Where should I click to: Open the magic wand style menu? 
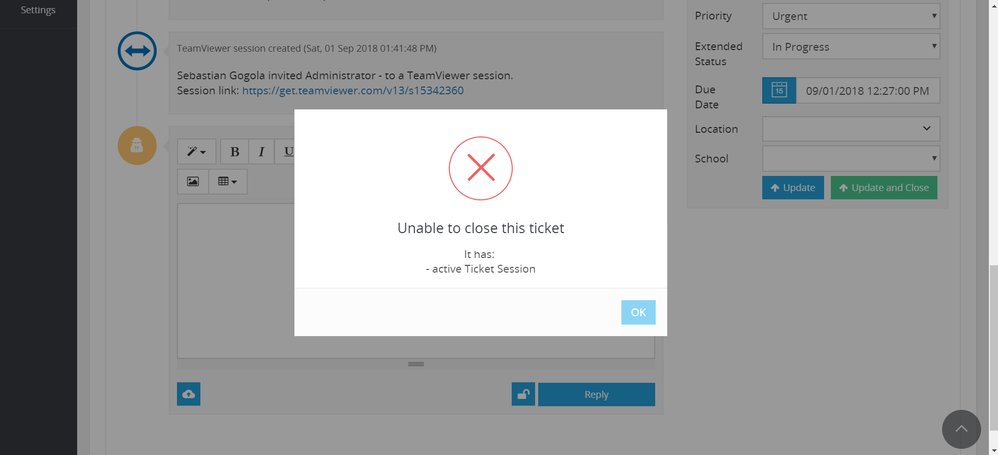point(195,152)
